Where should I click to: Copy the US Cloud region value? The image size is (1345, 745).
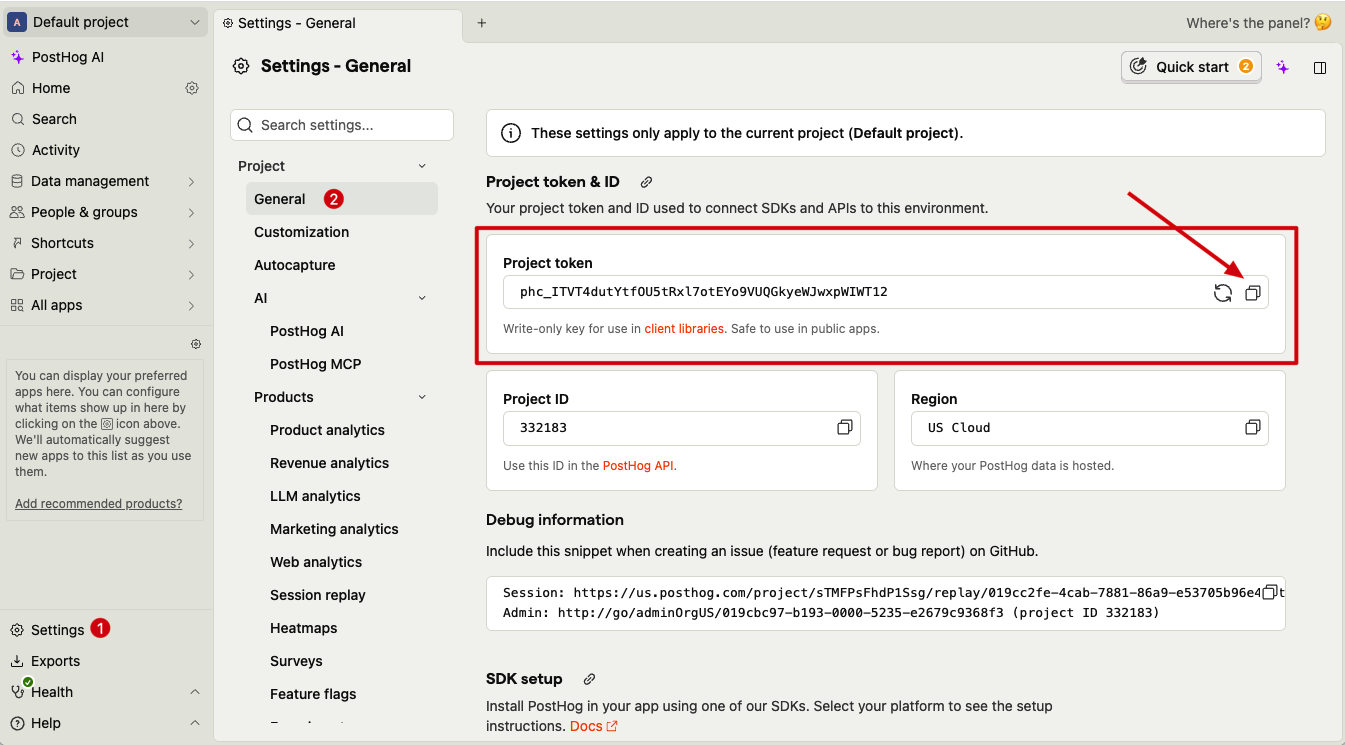tap(1252, 427)
